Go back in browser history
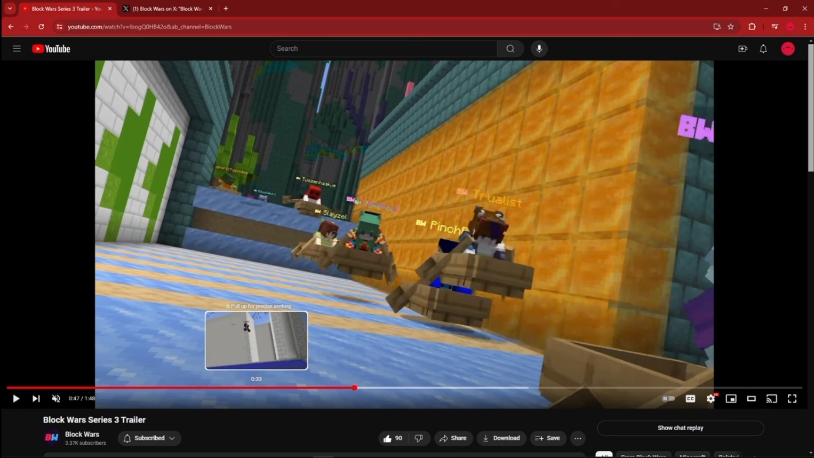This screenshot has width=814, height=458. pyautogui.click(x=11, y=26)
